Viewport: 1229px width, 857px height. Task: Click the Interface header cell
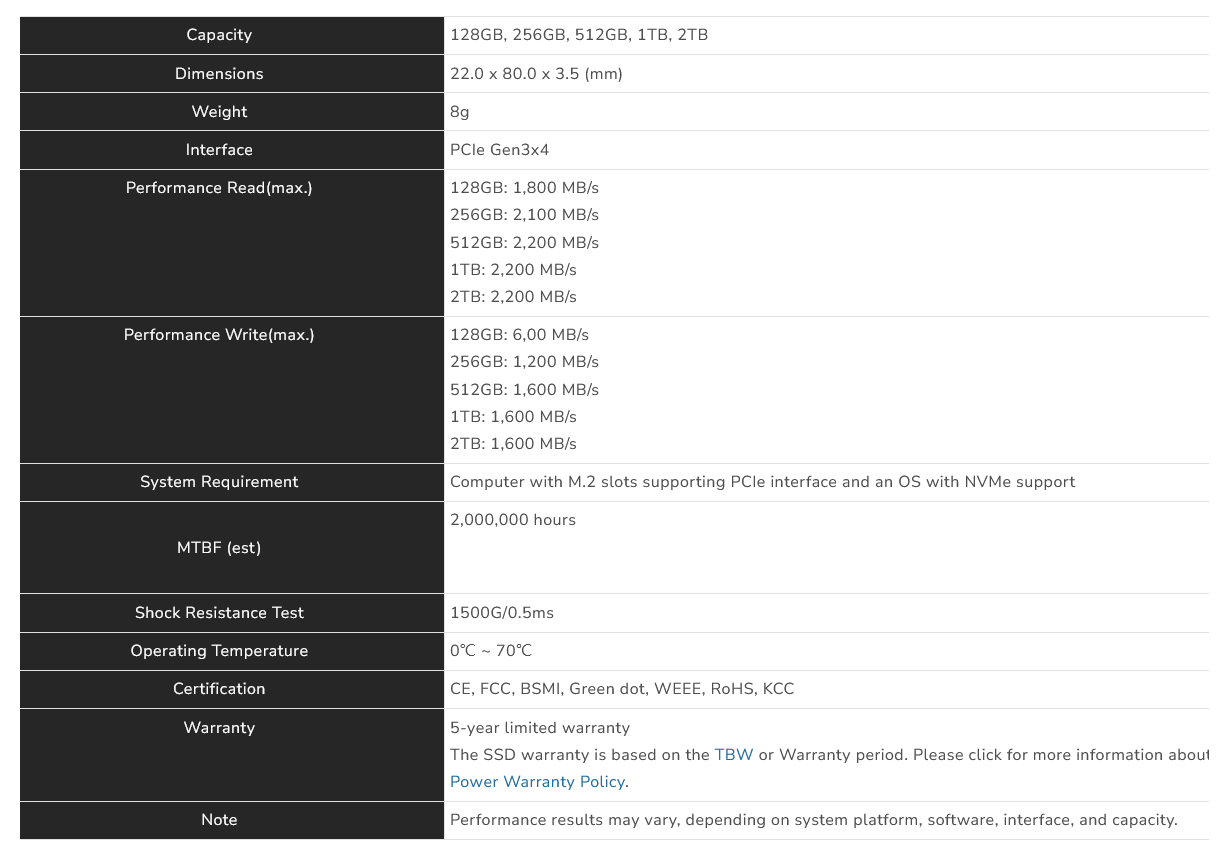tap(219, 150)
